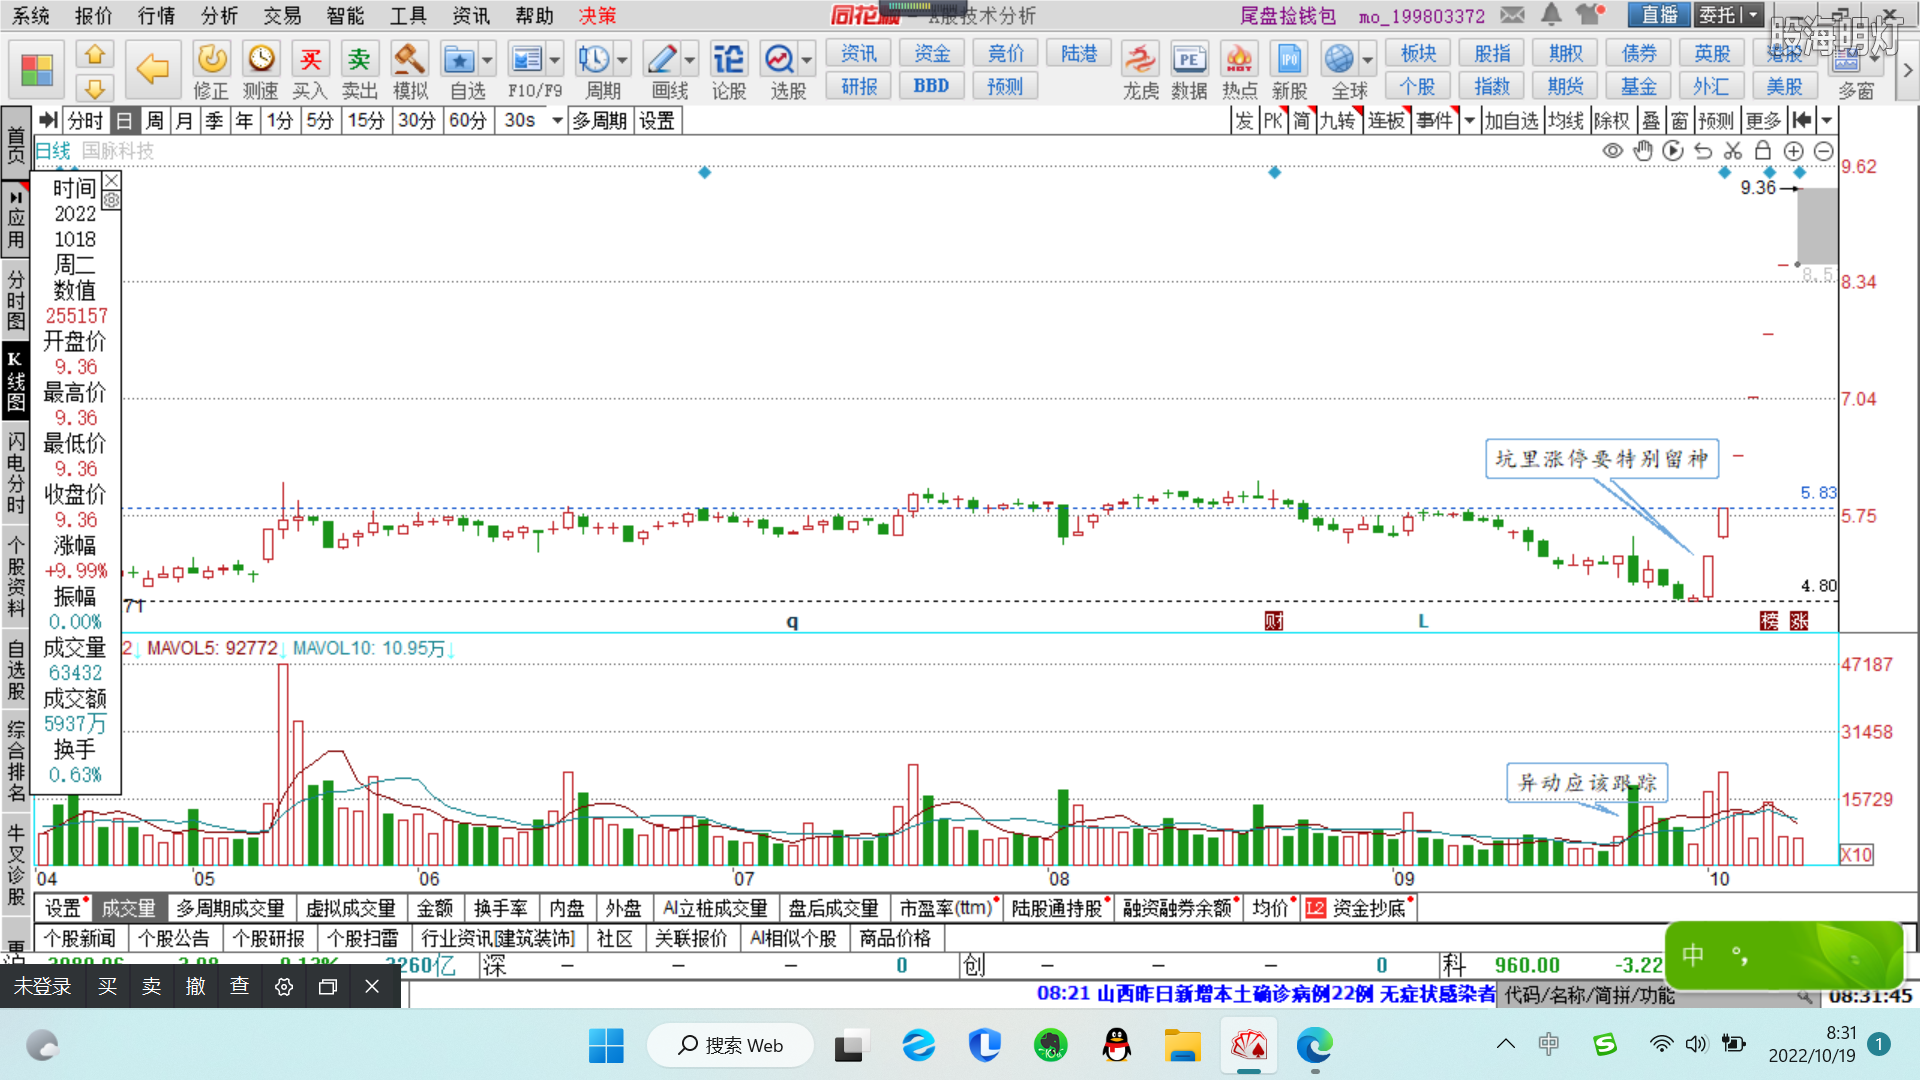Image resolution: width=1920 pixels, height=1080 pixels.
Task: Click the undo arrow icon in chart toolbar
Action: [1703, 151]
